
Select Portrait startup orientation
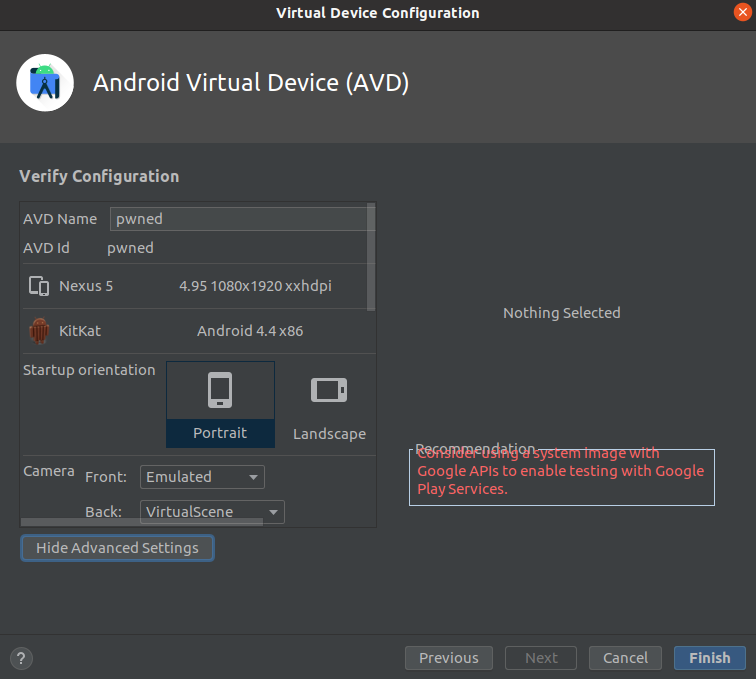[220, 405]
